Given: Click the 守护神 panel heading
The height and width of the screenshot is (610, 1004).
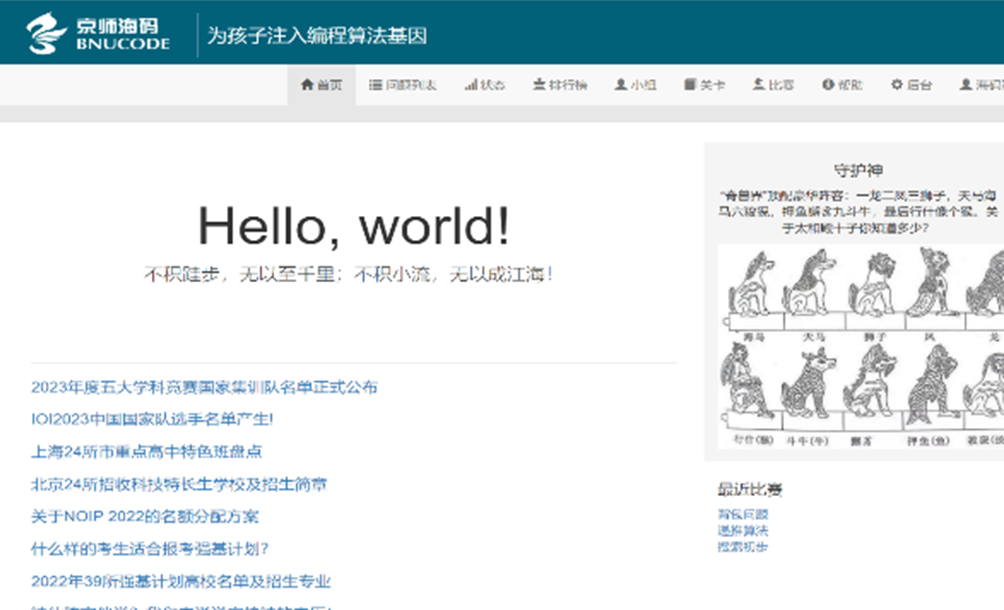Looking at the screenshot, I should click(x=858, y=170).
